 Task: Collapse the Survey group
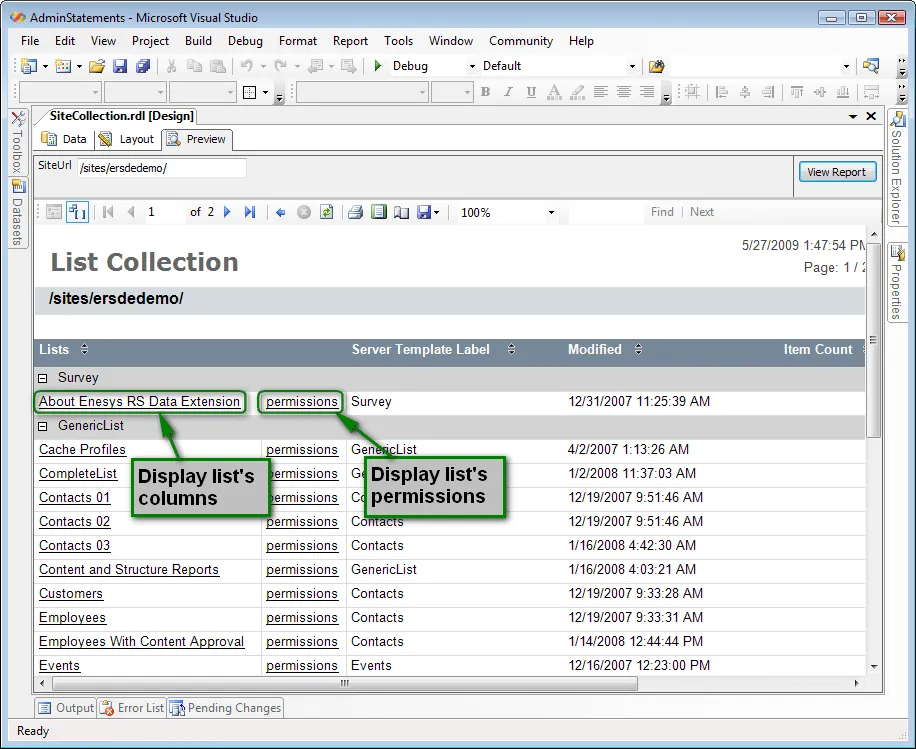[43, 378]
